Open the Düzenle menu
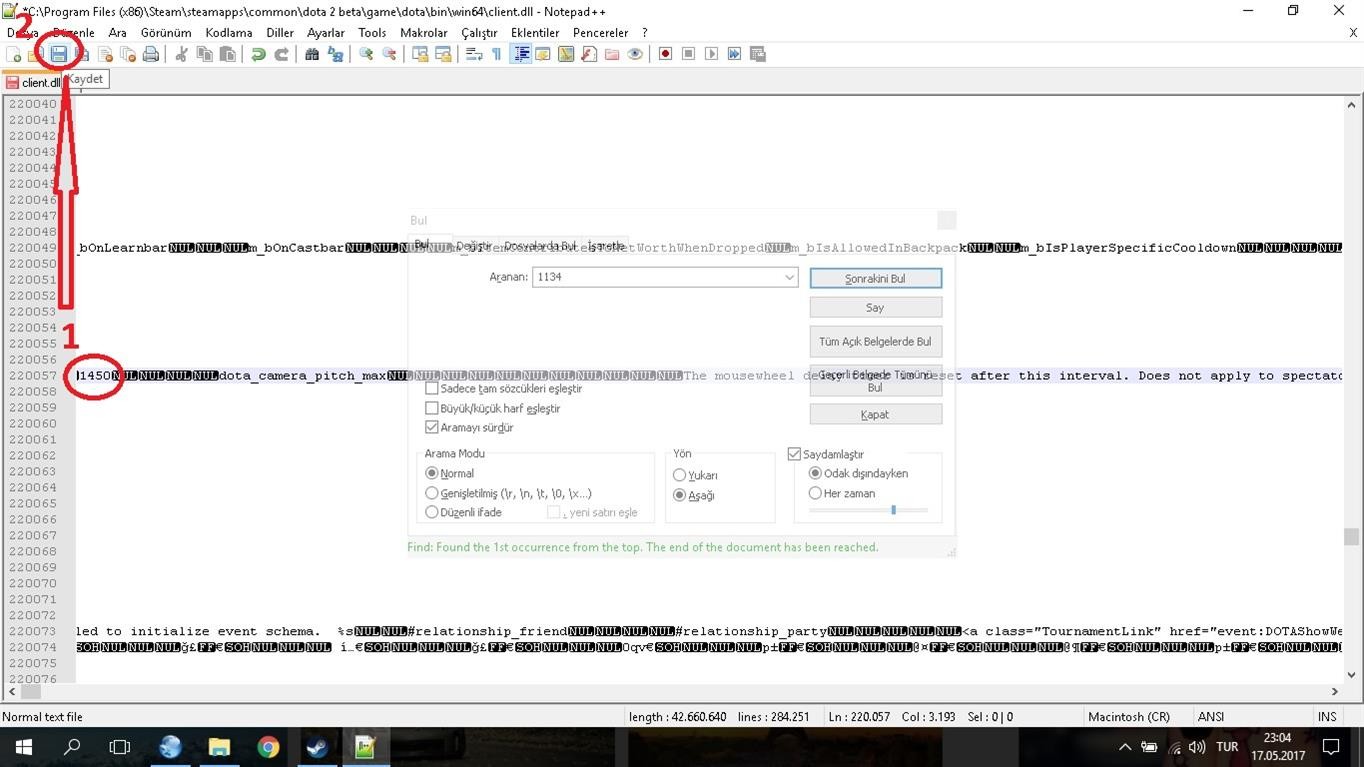This screenshot has height=767, width=1364. point(73,32)
